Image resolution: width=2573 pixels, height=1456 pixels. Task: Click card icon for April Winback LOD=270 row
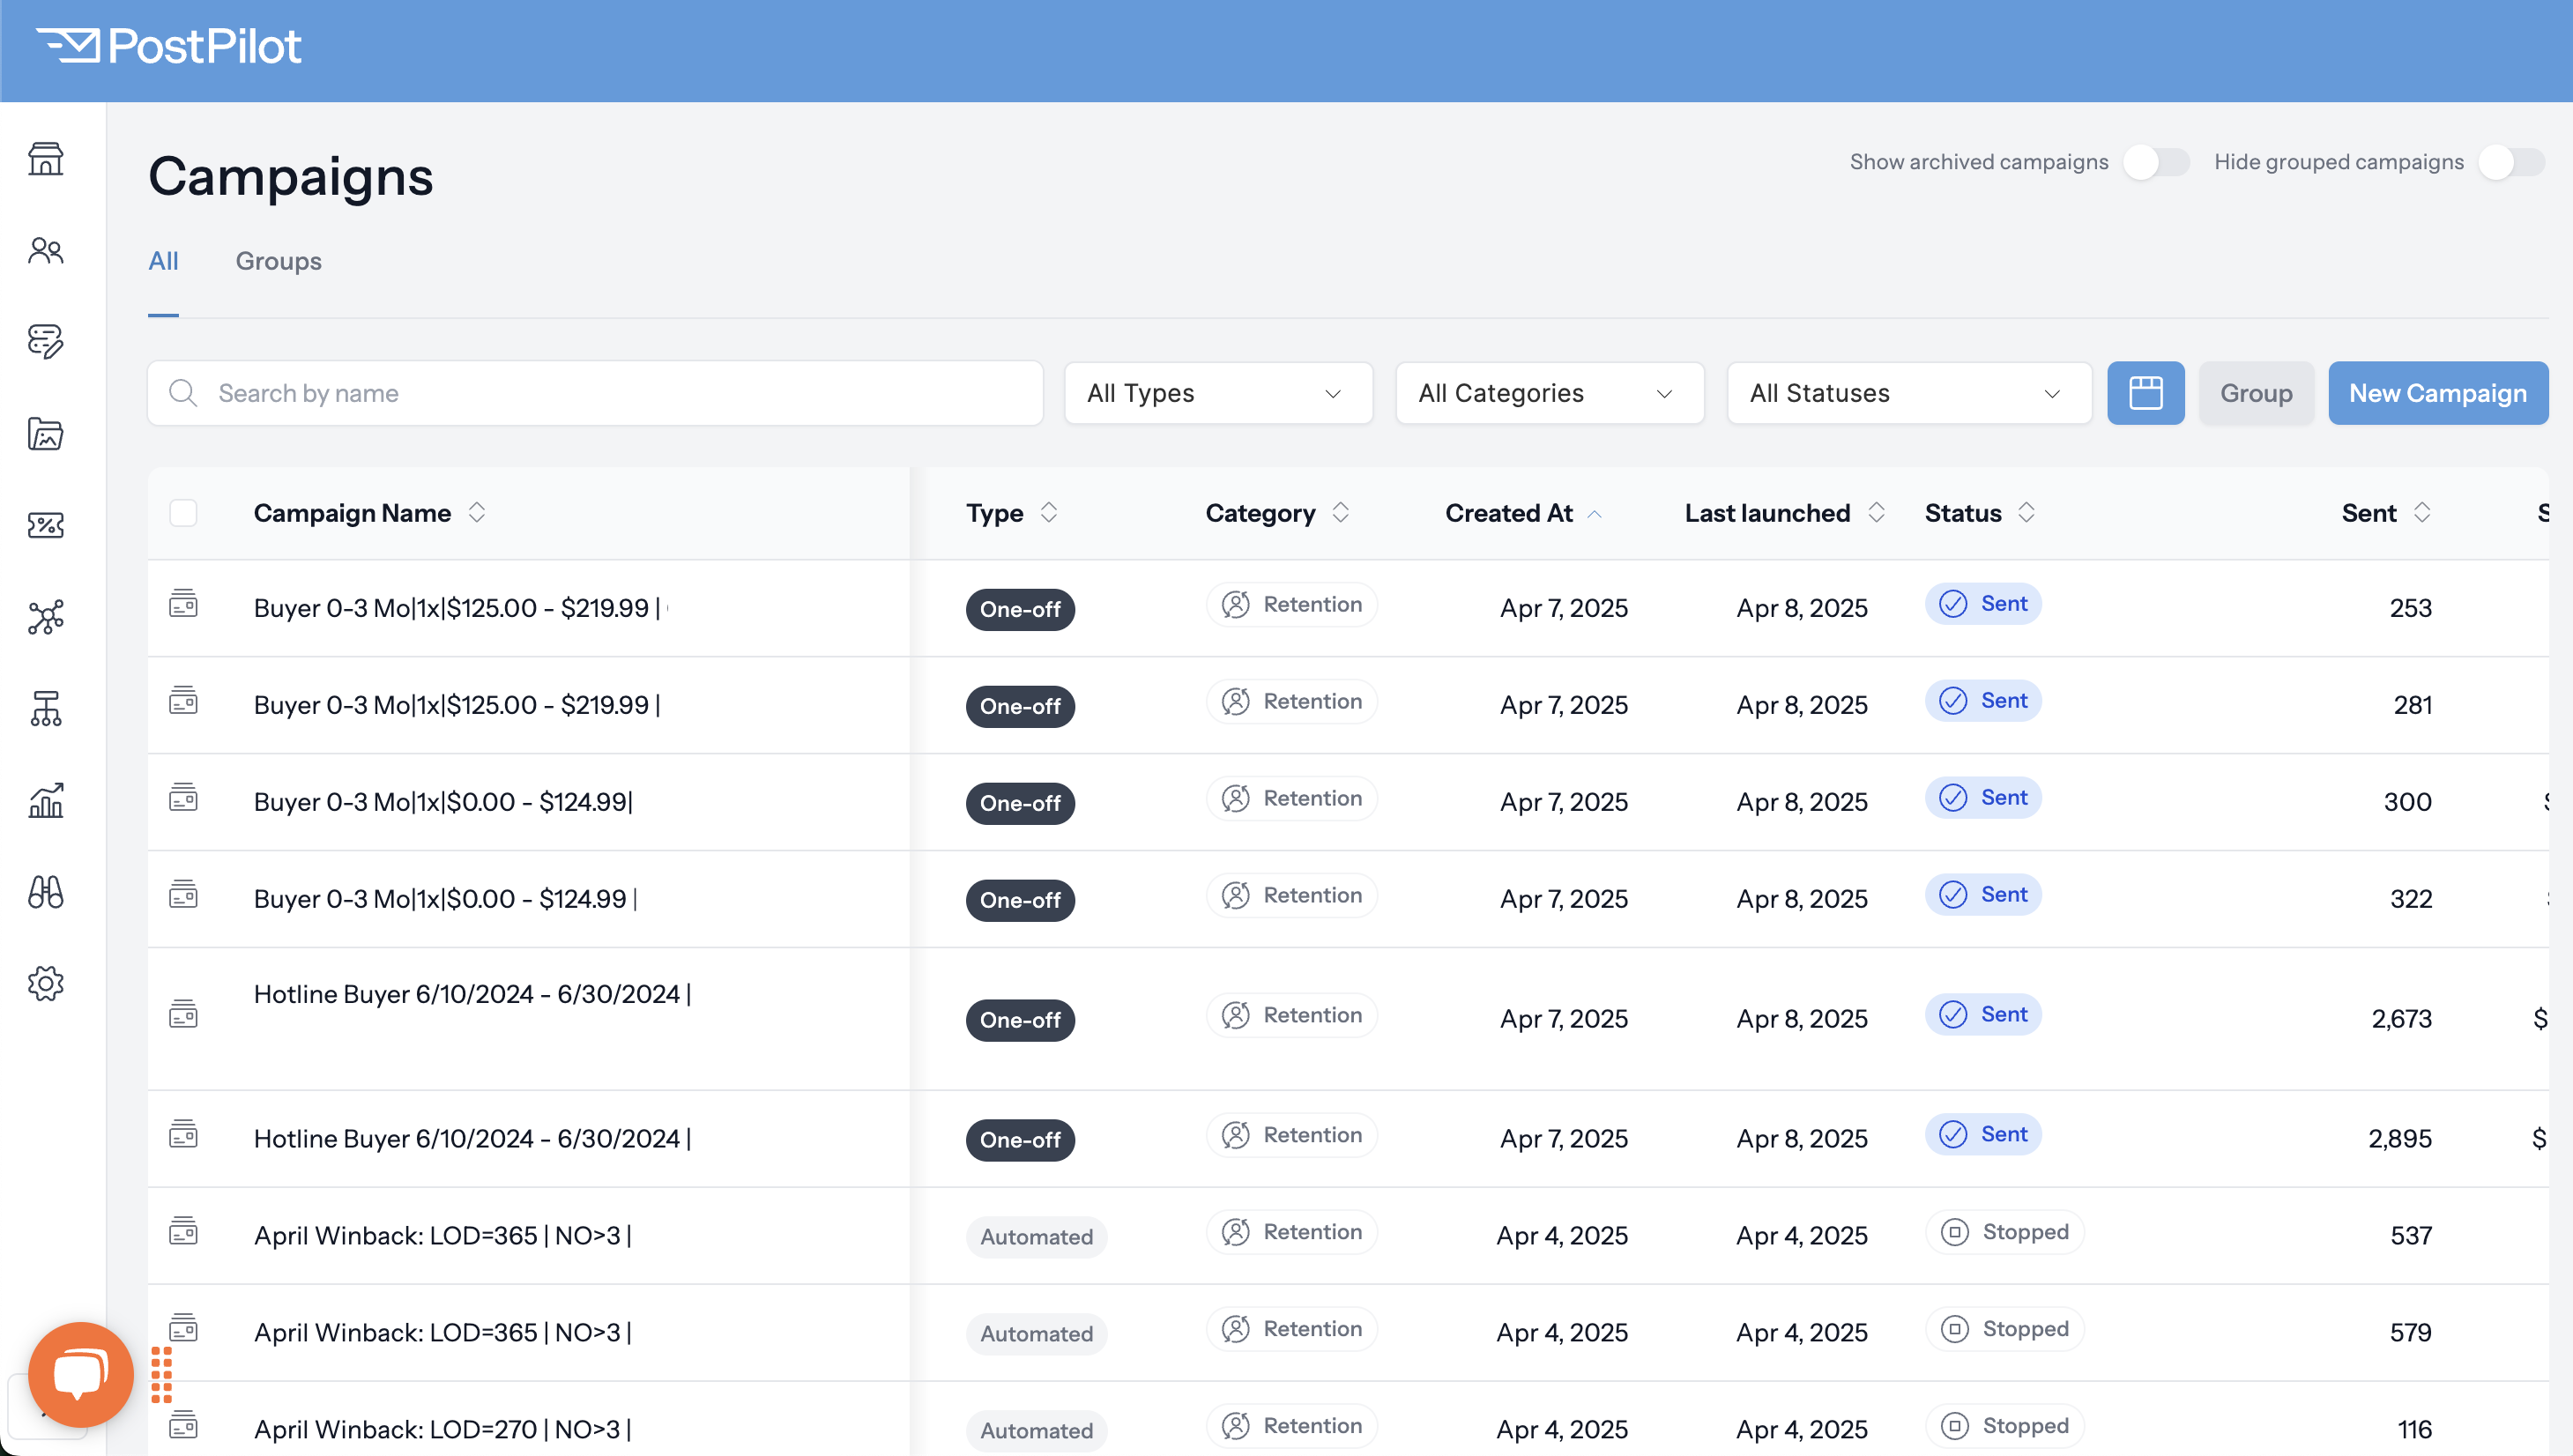[183, 1425]
